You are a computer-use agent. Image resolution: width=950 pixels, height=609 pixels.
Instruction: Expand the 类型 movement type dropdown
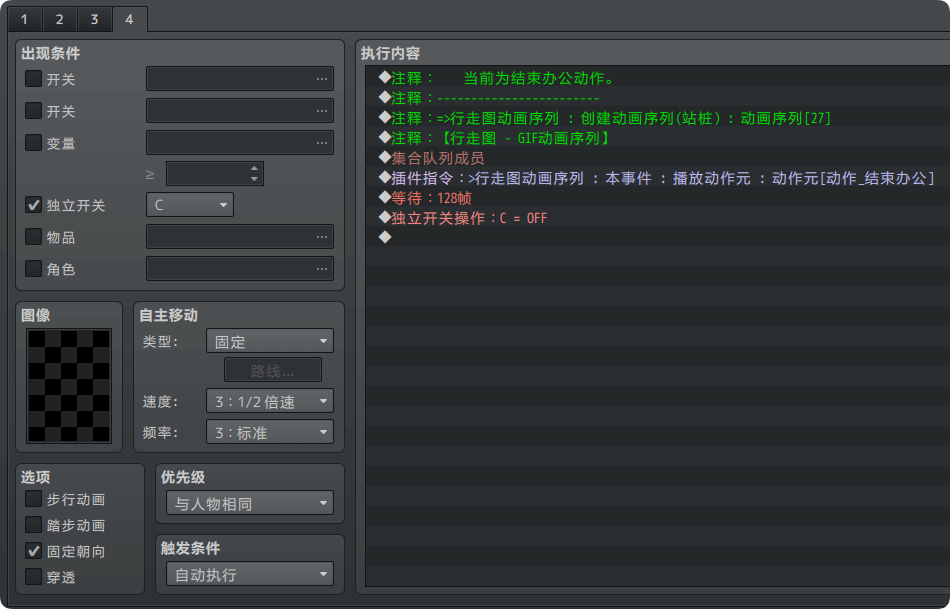click(269, 341)
